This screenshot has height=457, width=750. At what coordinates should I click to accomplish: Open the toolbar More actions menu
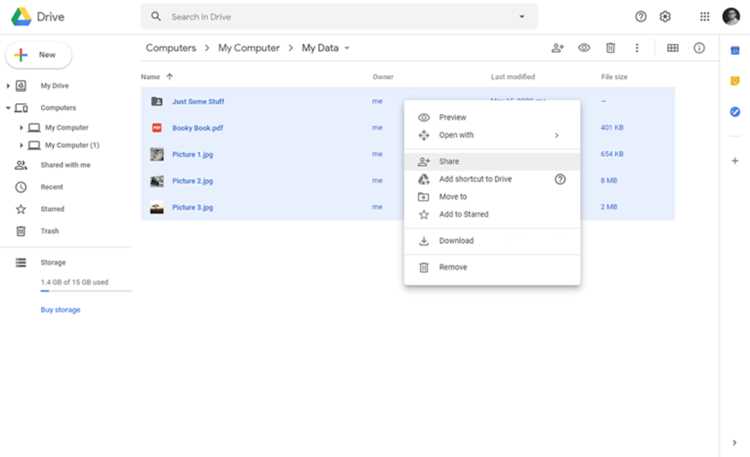(x=637, y=48)
